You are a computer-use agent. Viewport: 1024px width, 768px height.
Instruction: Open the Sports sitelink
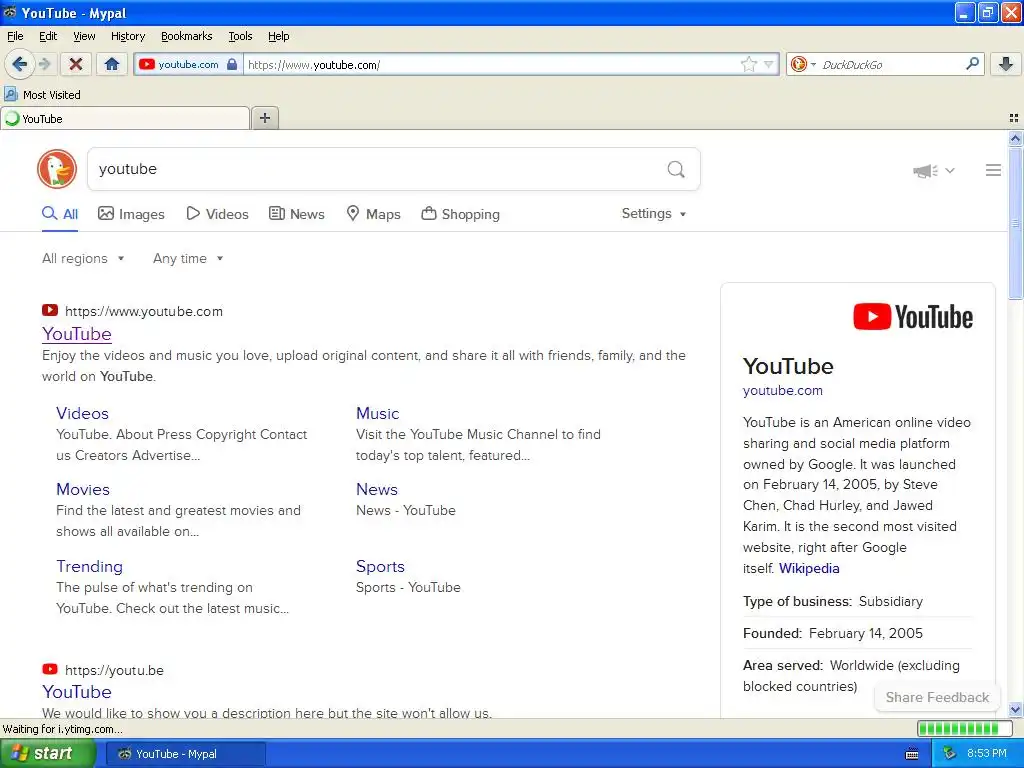380,566
